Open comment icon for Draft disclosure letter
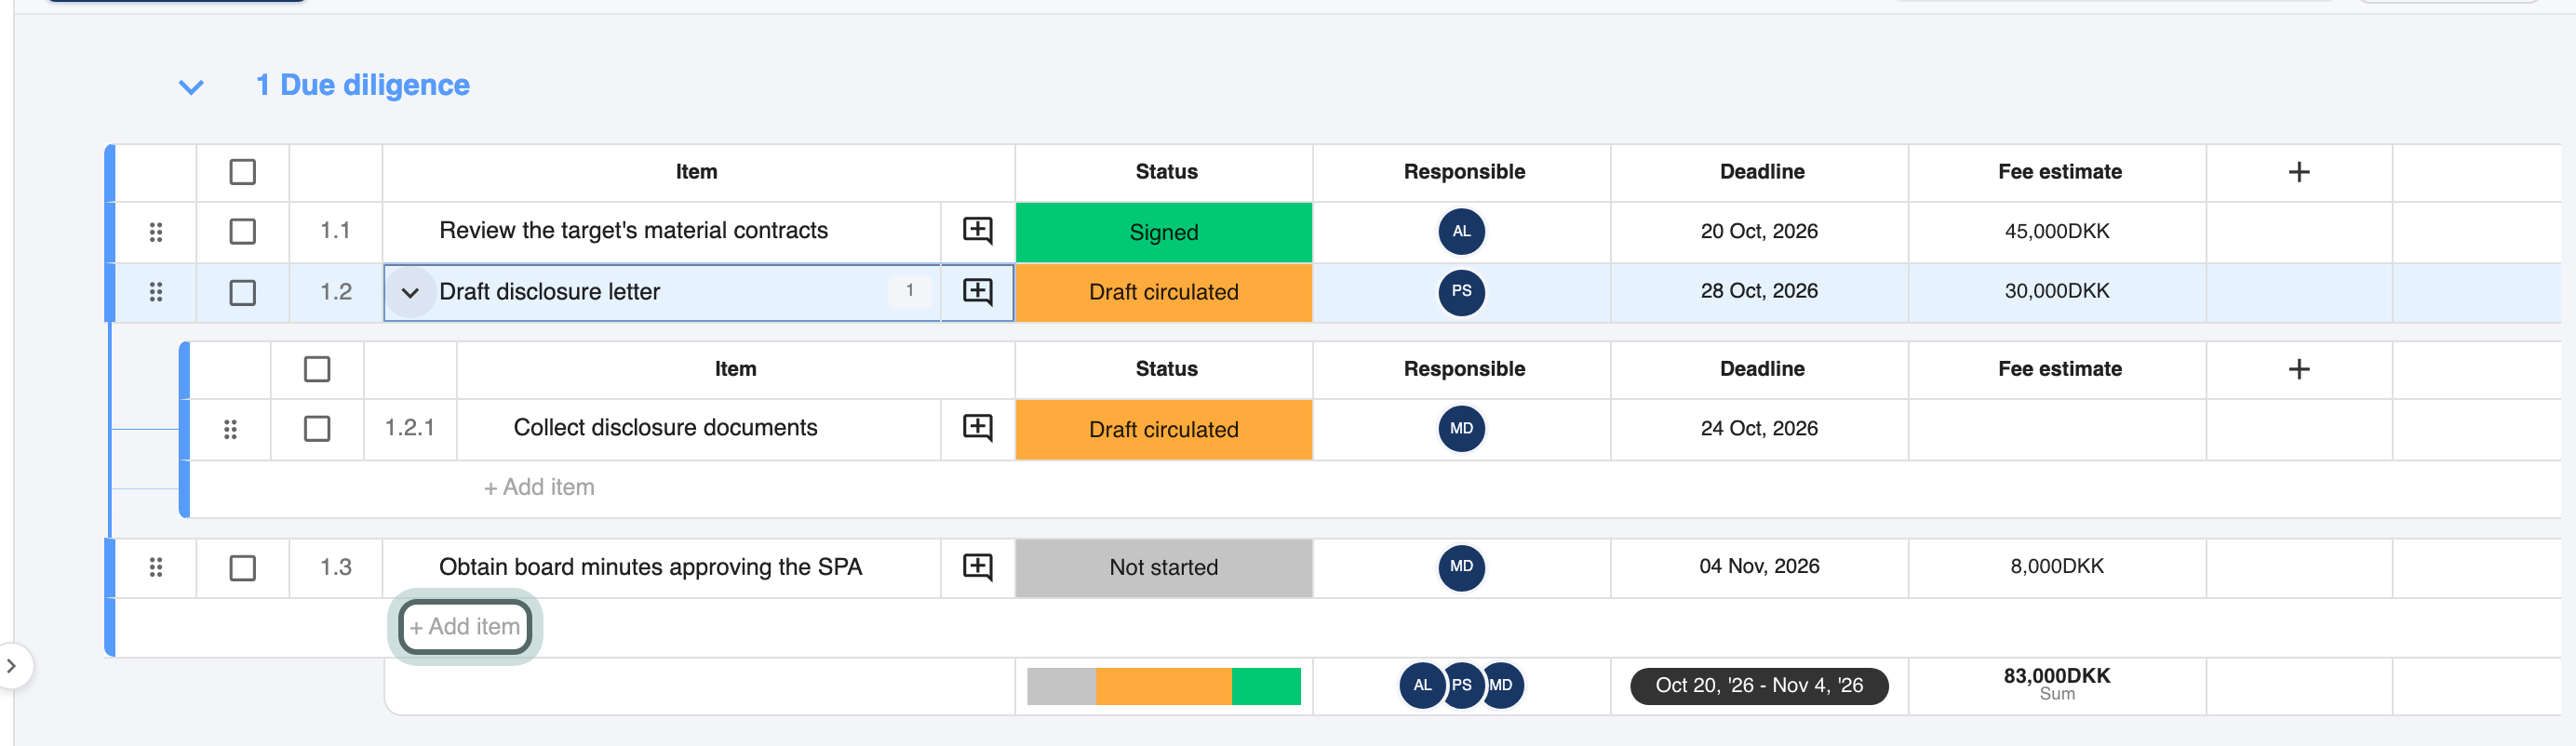The height and width of the screenshot is (746, 2576). click(977, 292)
